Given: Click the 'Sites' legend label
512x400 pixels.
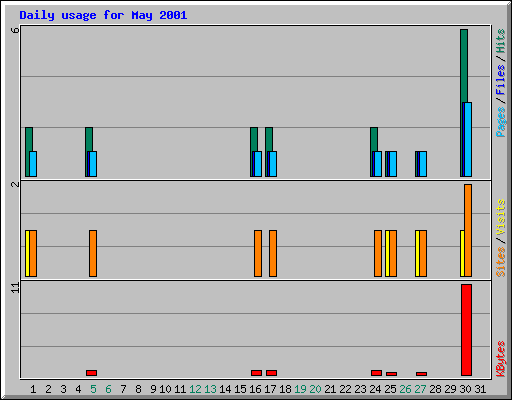Looking at the screenshot, I should [500, 262].
